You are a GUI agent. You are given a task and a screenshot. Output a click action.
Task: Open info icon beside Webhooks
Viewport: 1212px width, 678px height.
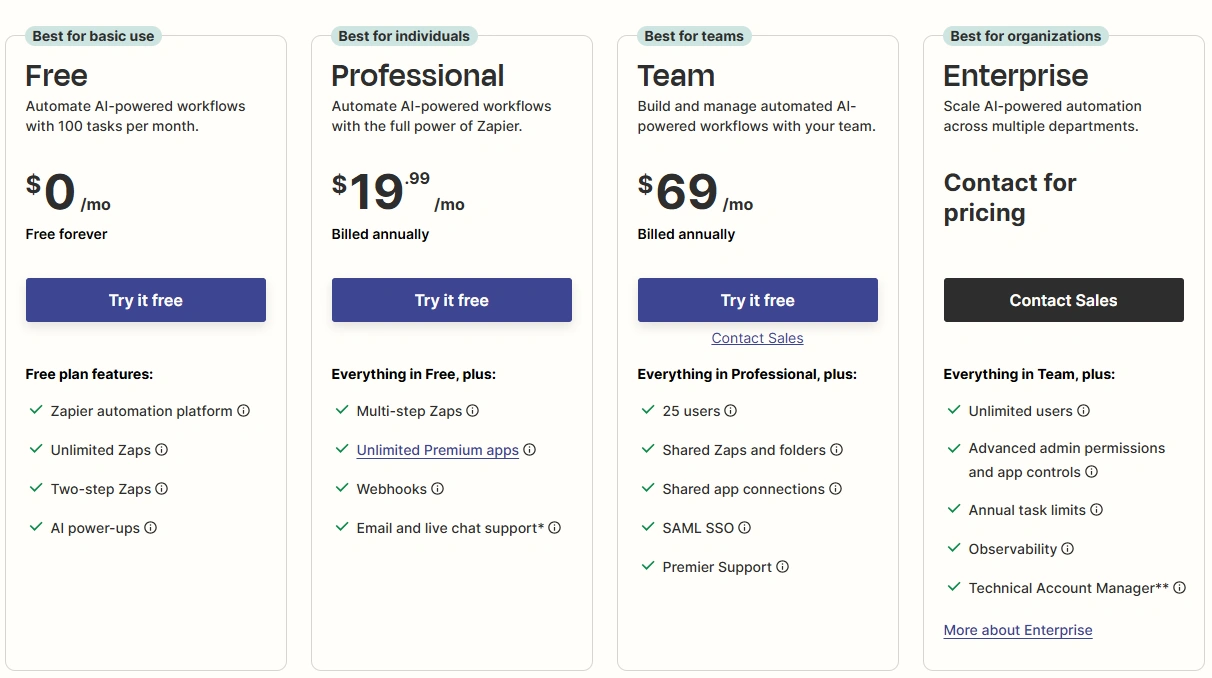click(438, 489)
